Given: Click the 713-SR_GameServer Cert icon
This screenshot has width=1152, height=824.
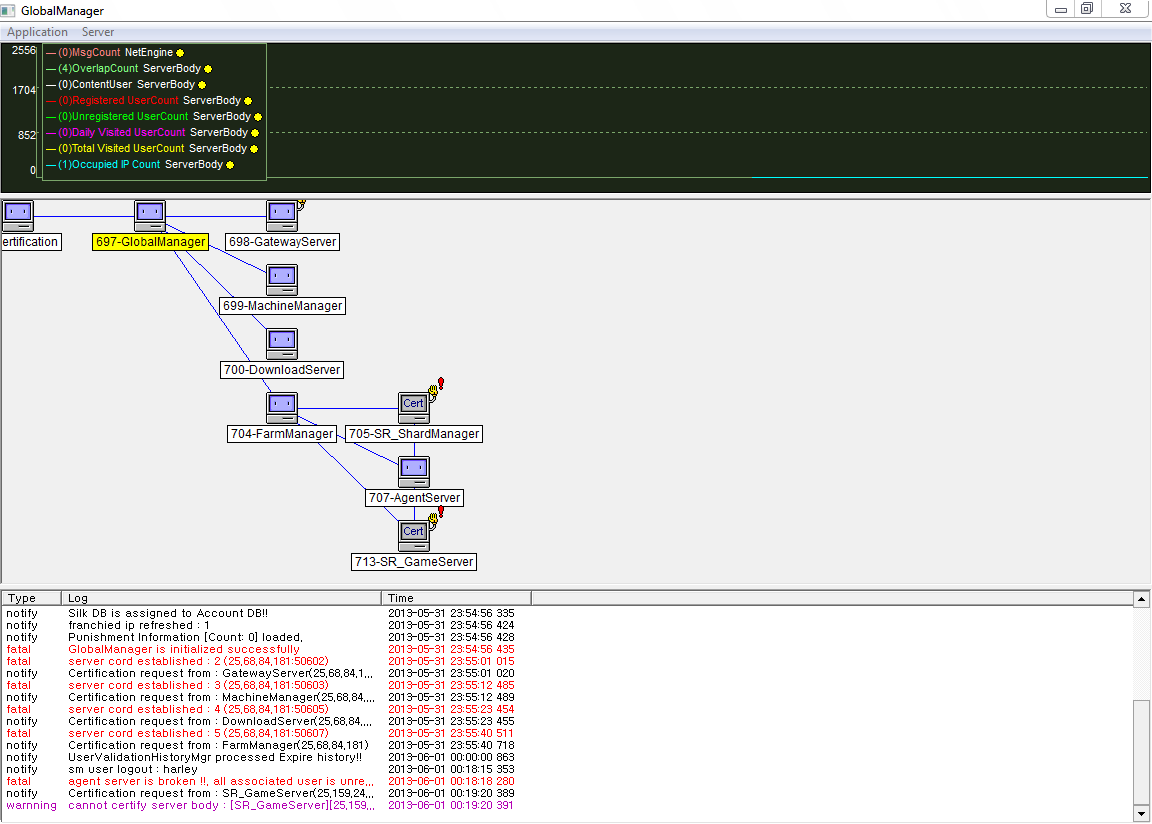Looking at the screenshot, I should coord(414,535).
